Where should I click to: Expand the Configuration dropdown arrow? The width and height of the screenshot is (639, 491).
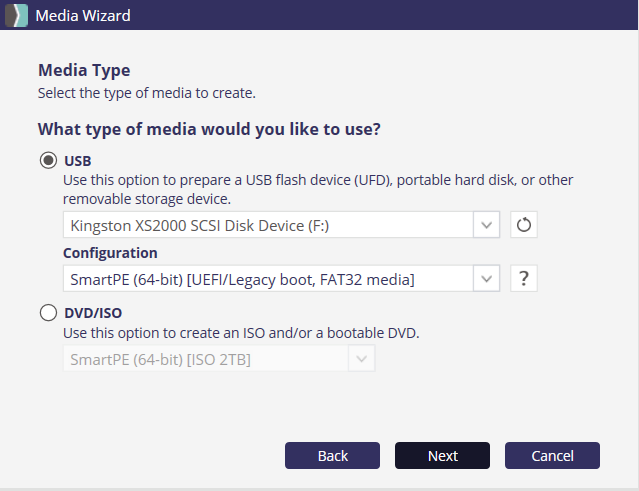pos(486,278)
